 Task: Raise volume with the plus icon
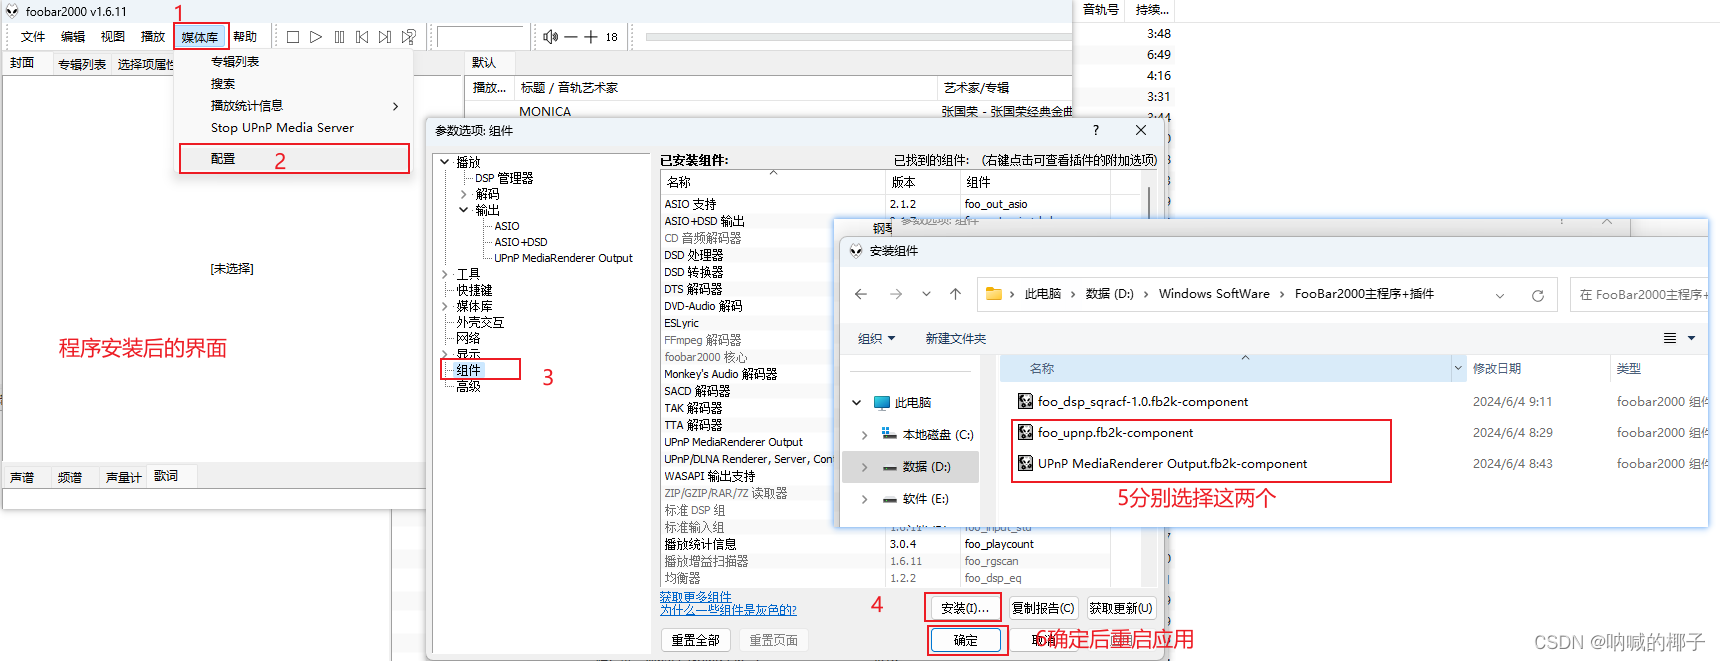click(x=591, y=37)
